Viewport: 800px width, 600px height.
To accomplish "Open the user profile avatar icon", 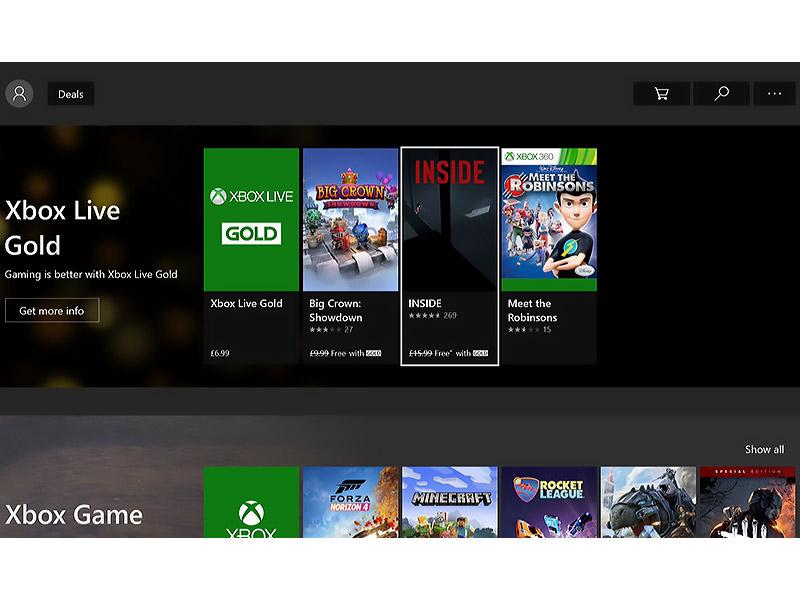I will click(x=19, y=94).
